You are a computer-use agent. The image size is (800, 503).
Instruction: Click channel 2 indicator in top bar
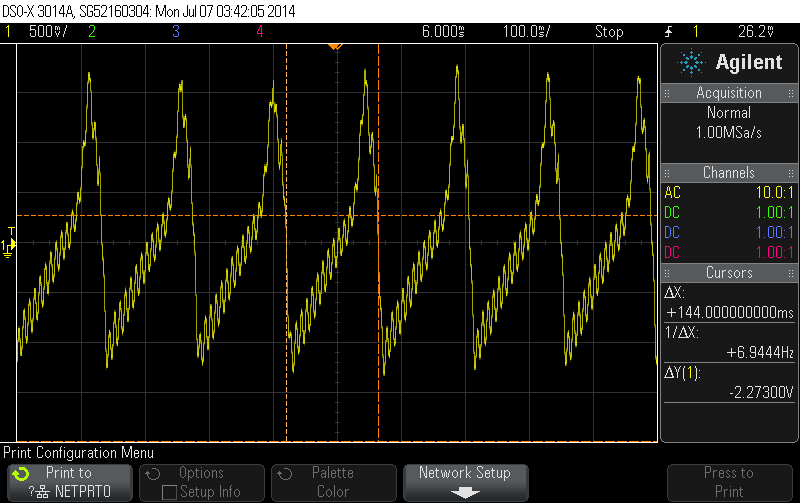coord(92,32)
